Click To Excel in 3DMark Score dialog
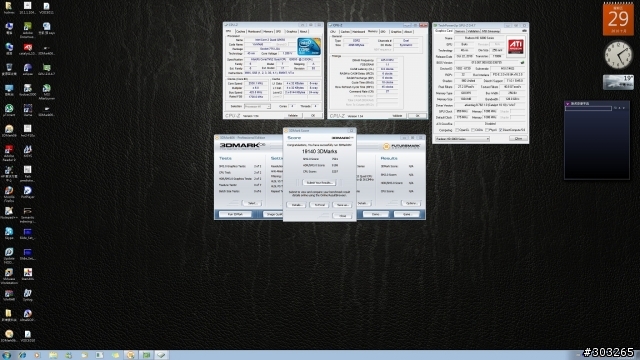The image size is (640, 360). pos(320,205)
